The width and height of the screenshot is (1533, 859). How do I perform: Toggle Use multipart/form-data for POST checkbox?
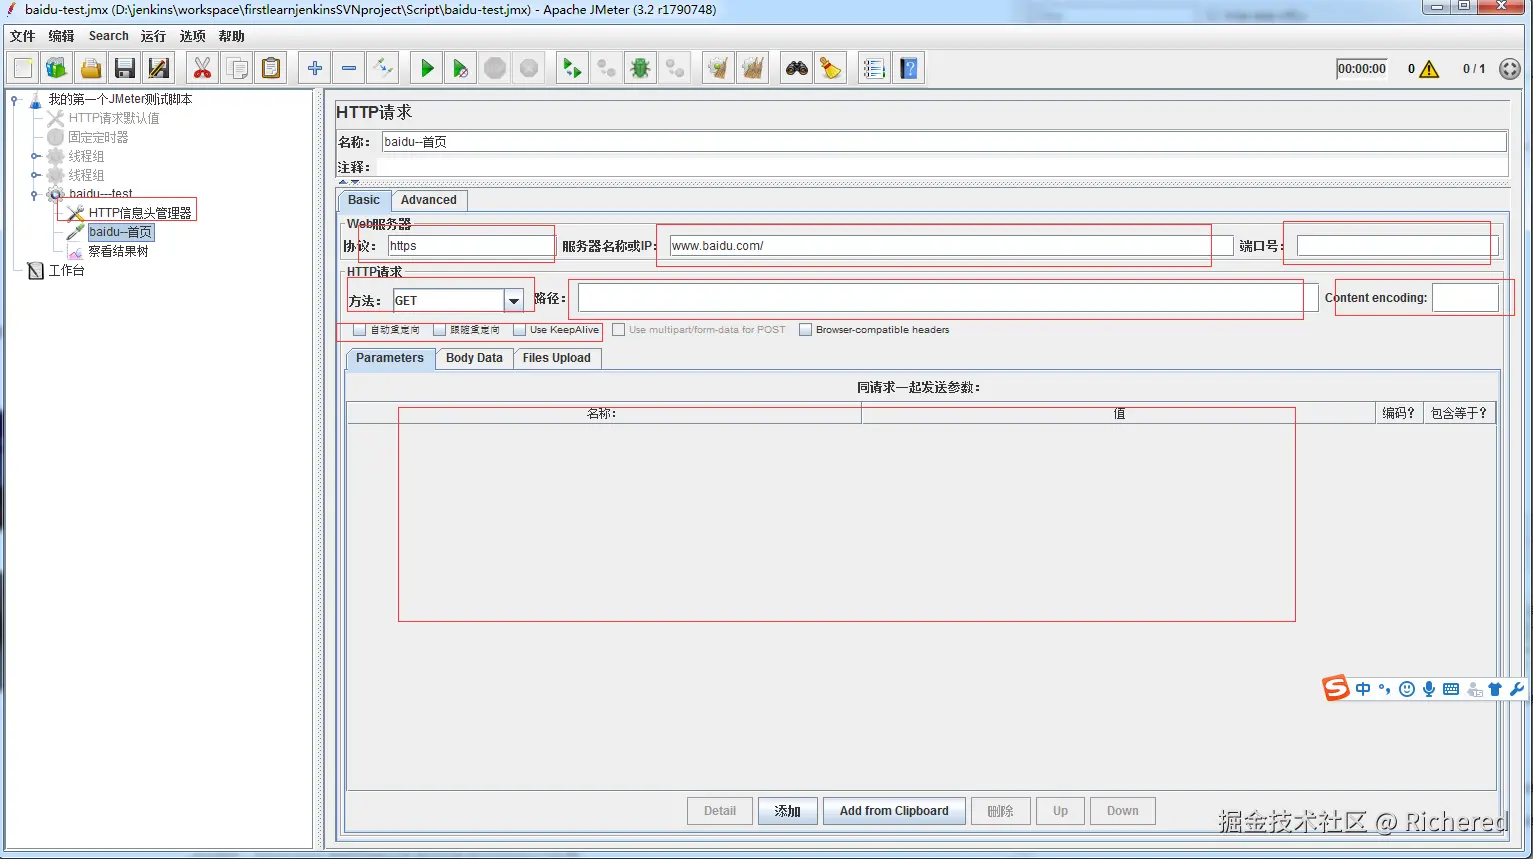point(619,330)
